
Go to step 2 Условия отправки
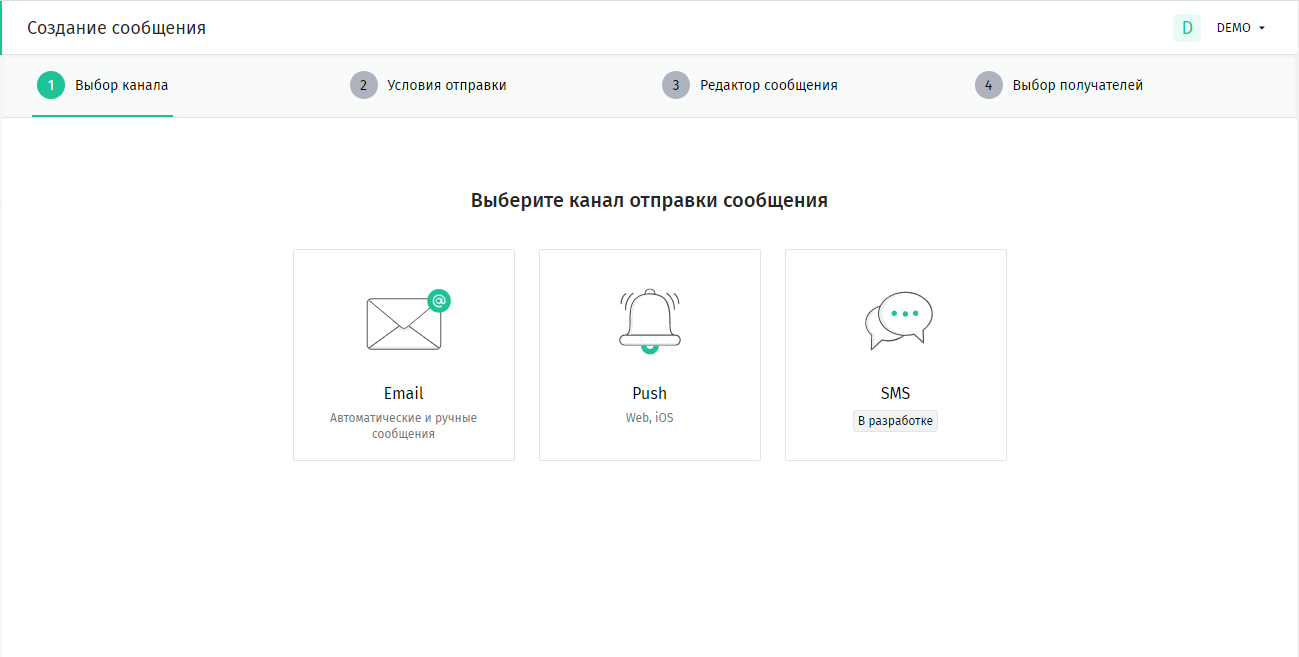click(428, 85)
